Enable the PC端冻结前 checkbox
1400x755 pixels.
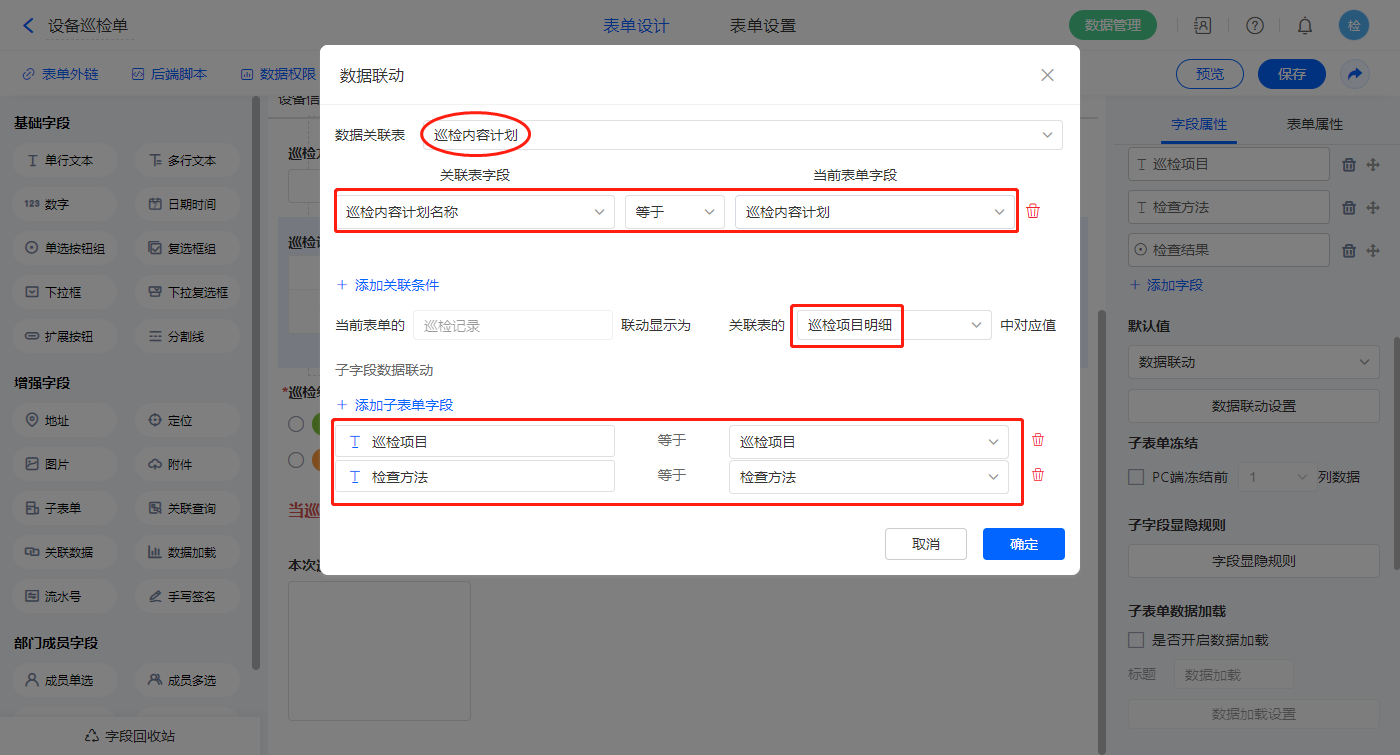(x=1136, y=477)
